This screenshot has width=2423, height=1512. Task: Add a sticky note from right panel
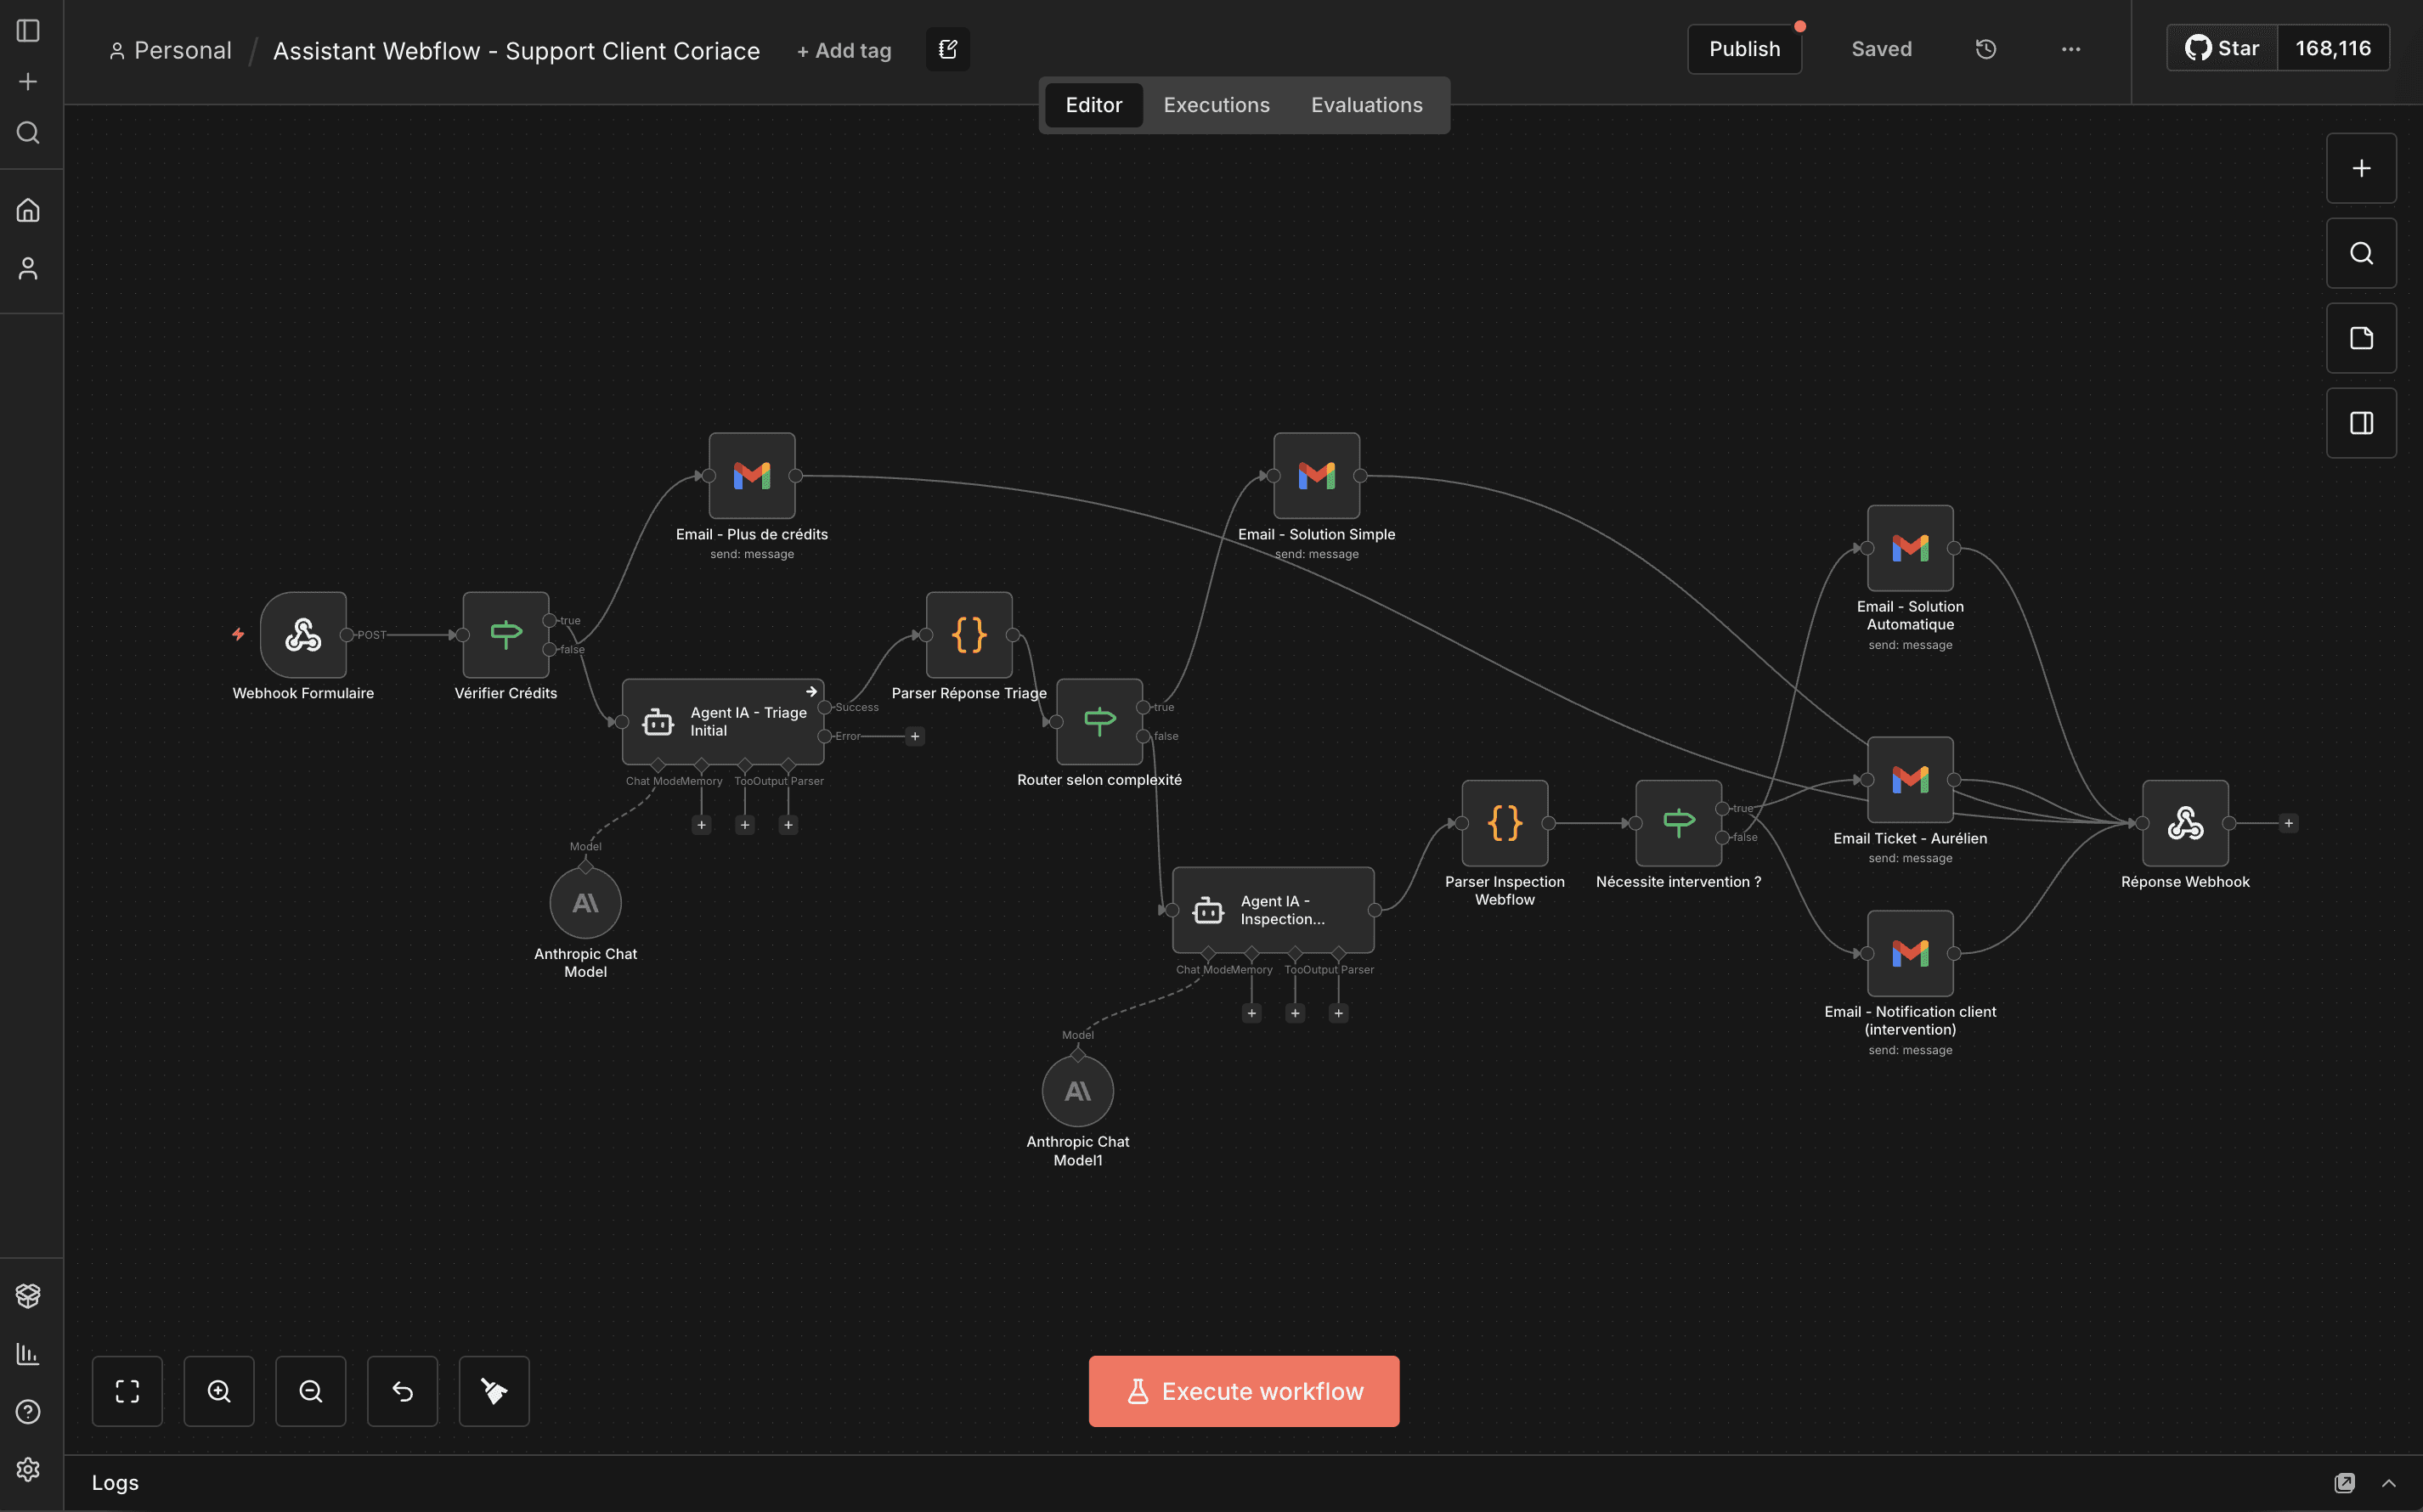point(2361,338)
